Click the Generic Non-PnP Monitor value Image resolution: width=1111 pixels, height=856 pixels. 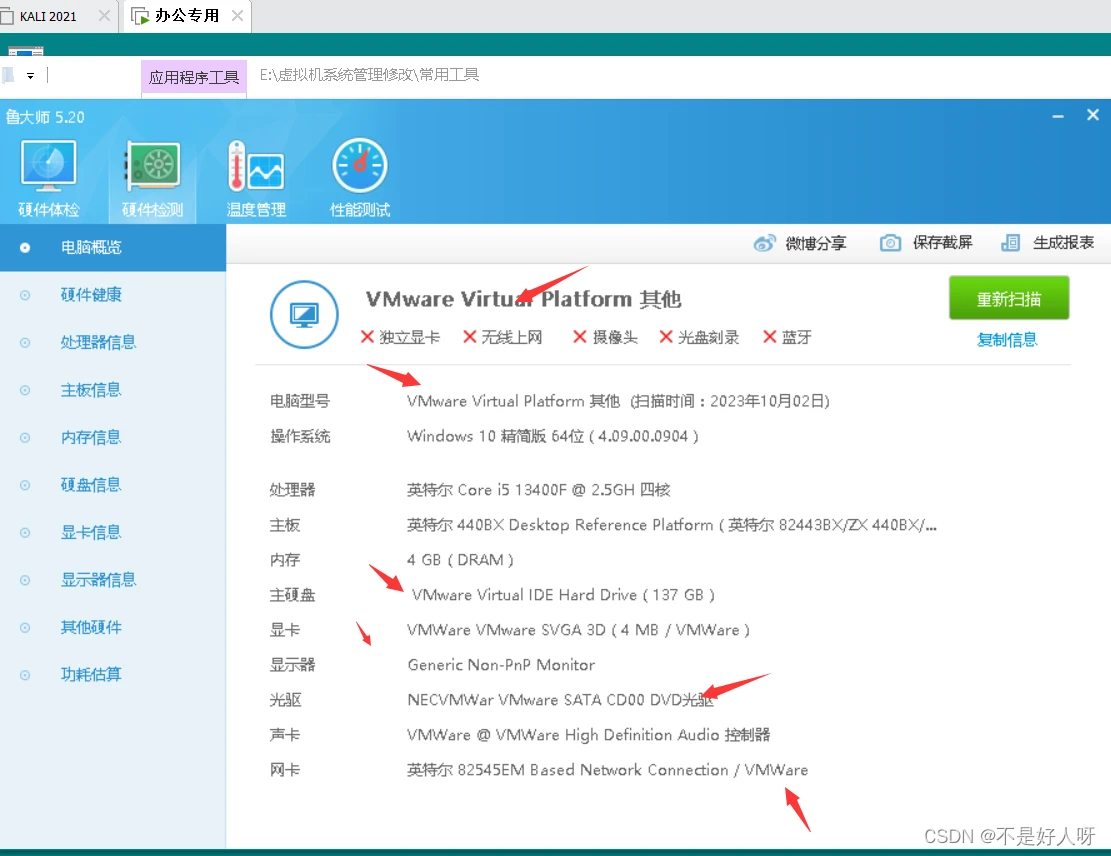pyautogui.click(x=501, y=665)
